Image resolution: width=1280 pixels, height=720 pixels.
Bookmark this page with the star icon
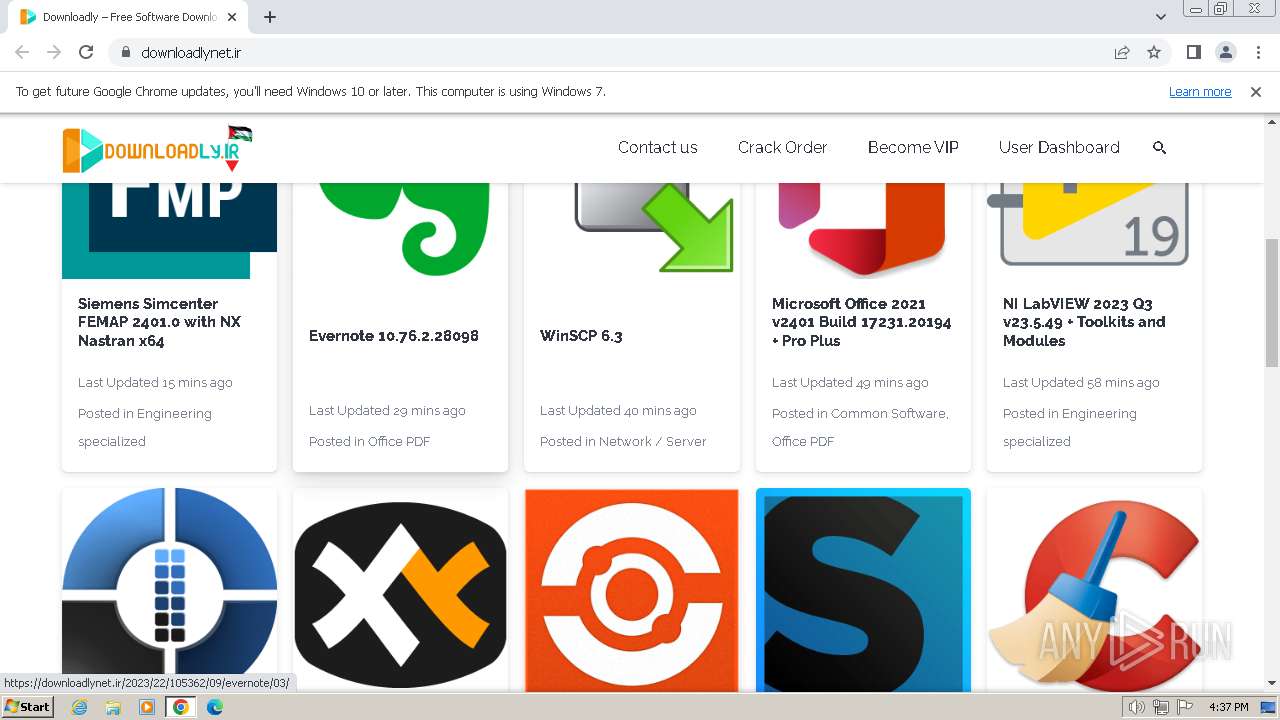point(1154,52)
